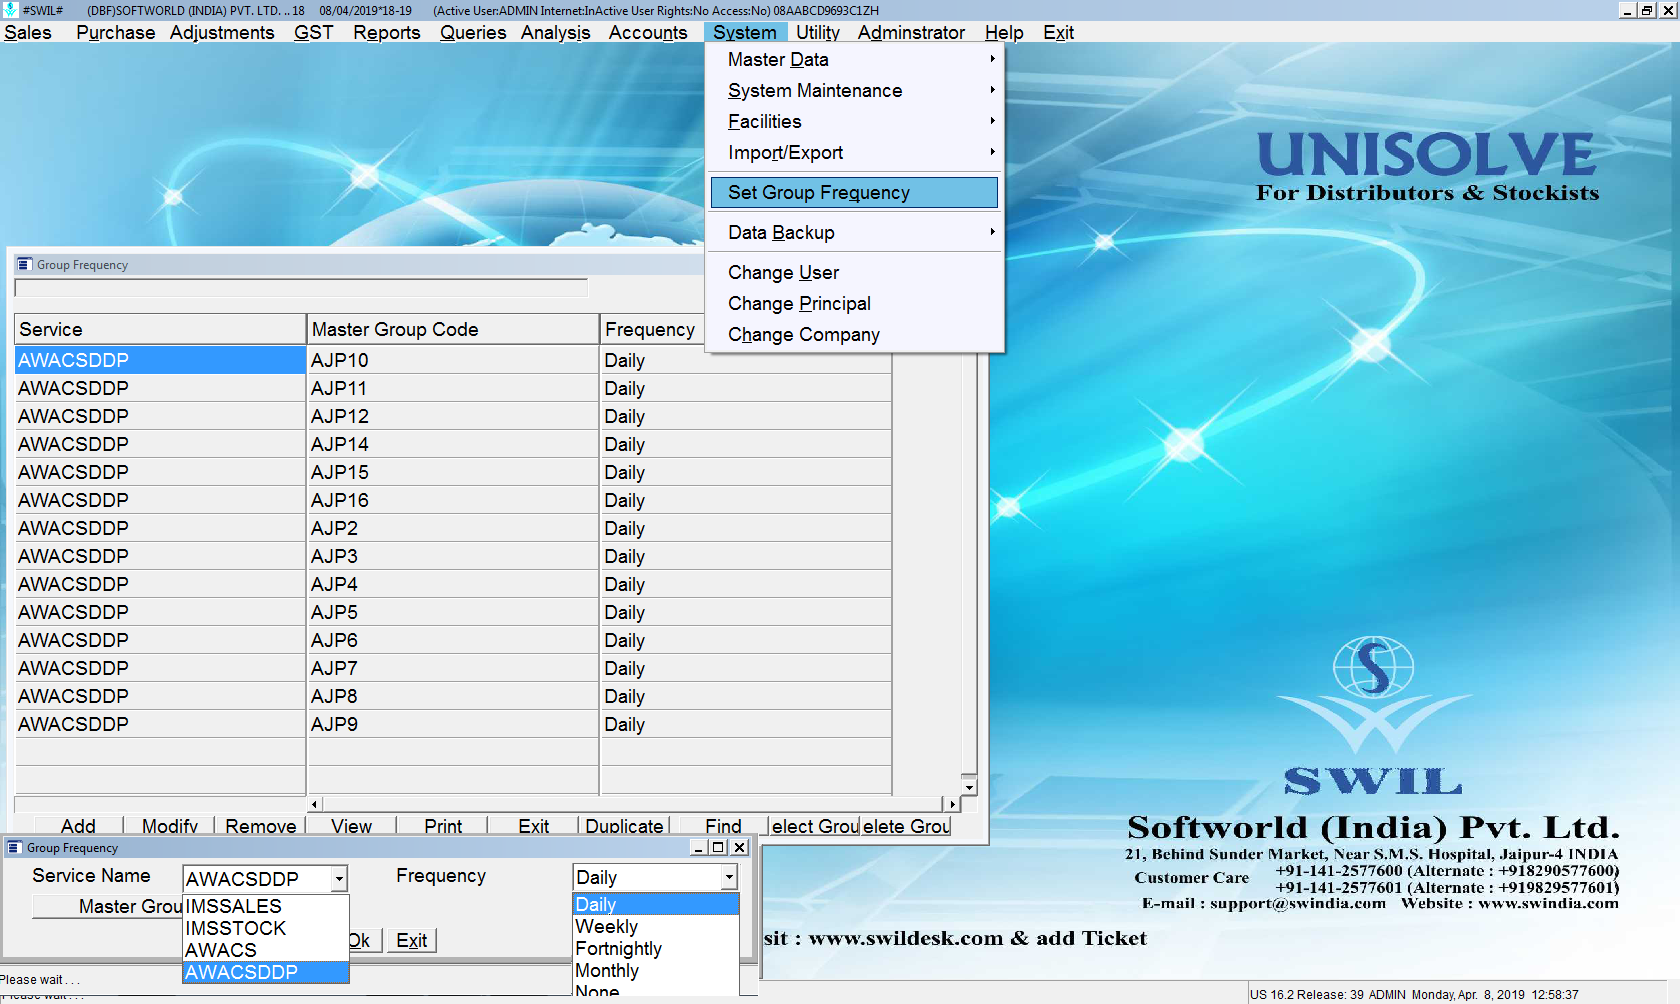Choose Set Group Frequency from System menu
Viewport: 1680px width, 1004px height.
pyautogui.click(x=854, y=192)
